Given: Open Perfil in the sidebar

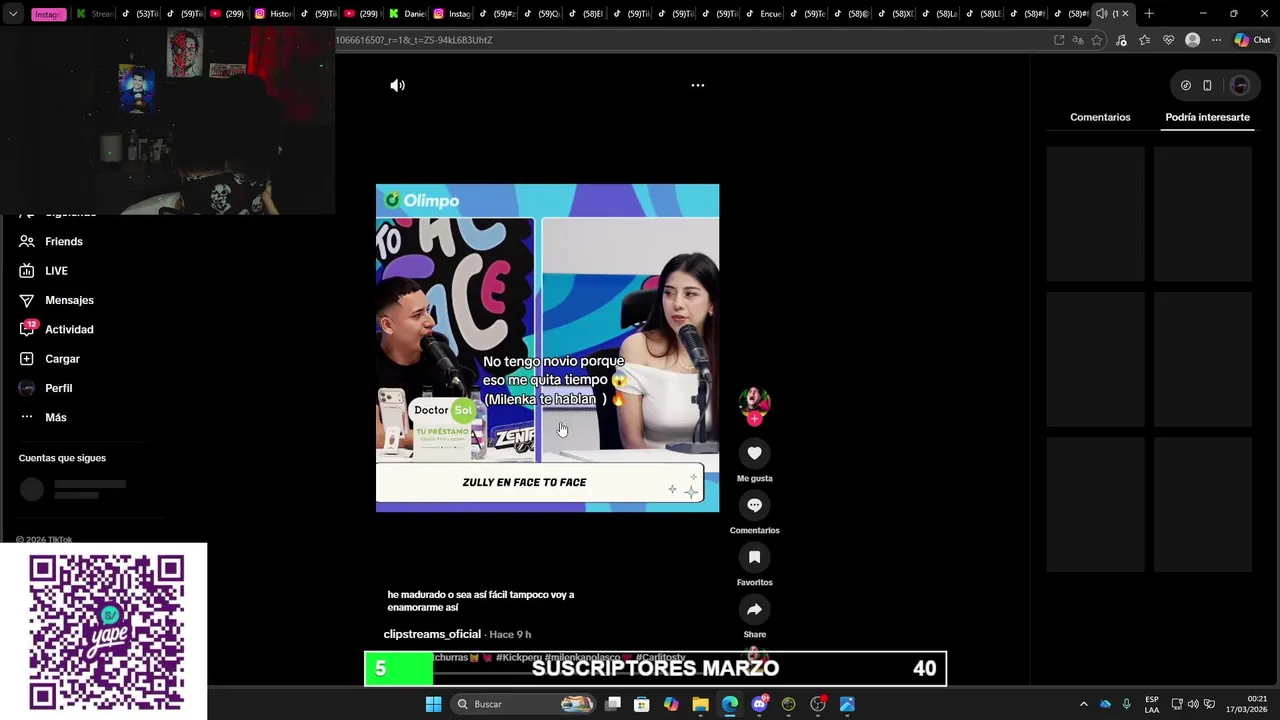Looking at the screenshot, I should (58, 388).
